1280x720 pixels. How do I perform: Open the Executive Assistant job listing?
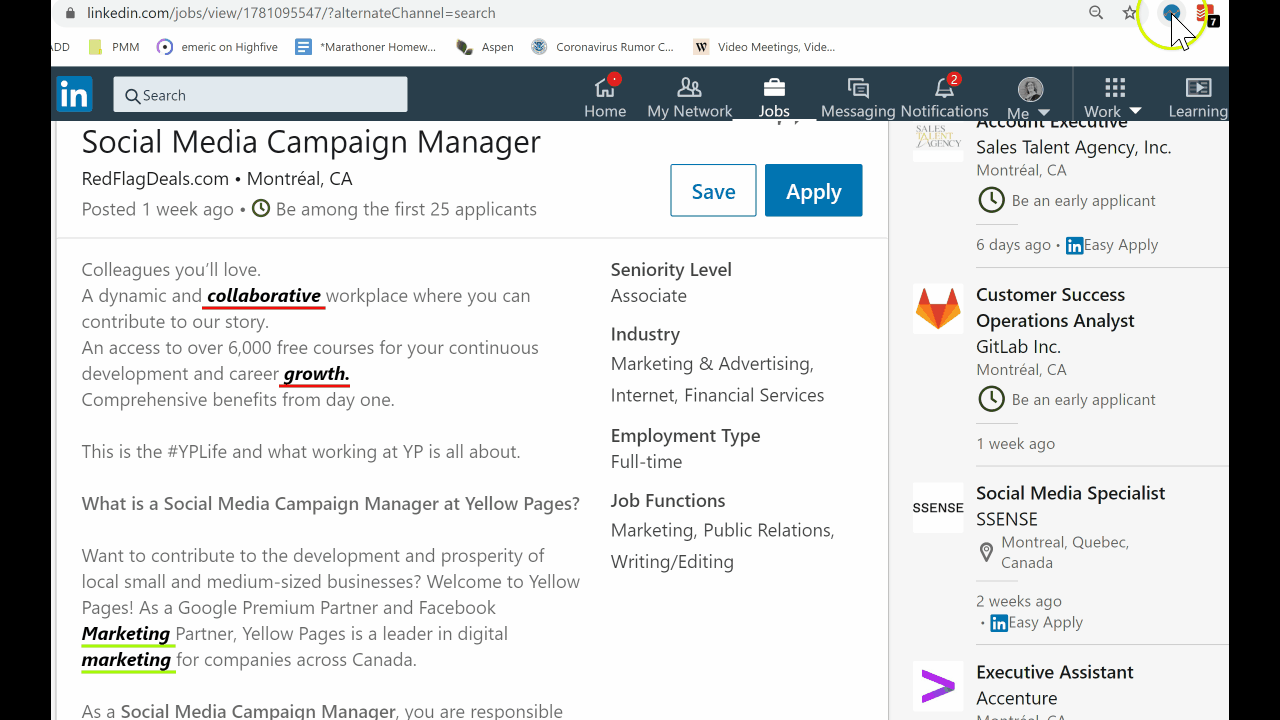1054,672
